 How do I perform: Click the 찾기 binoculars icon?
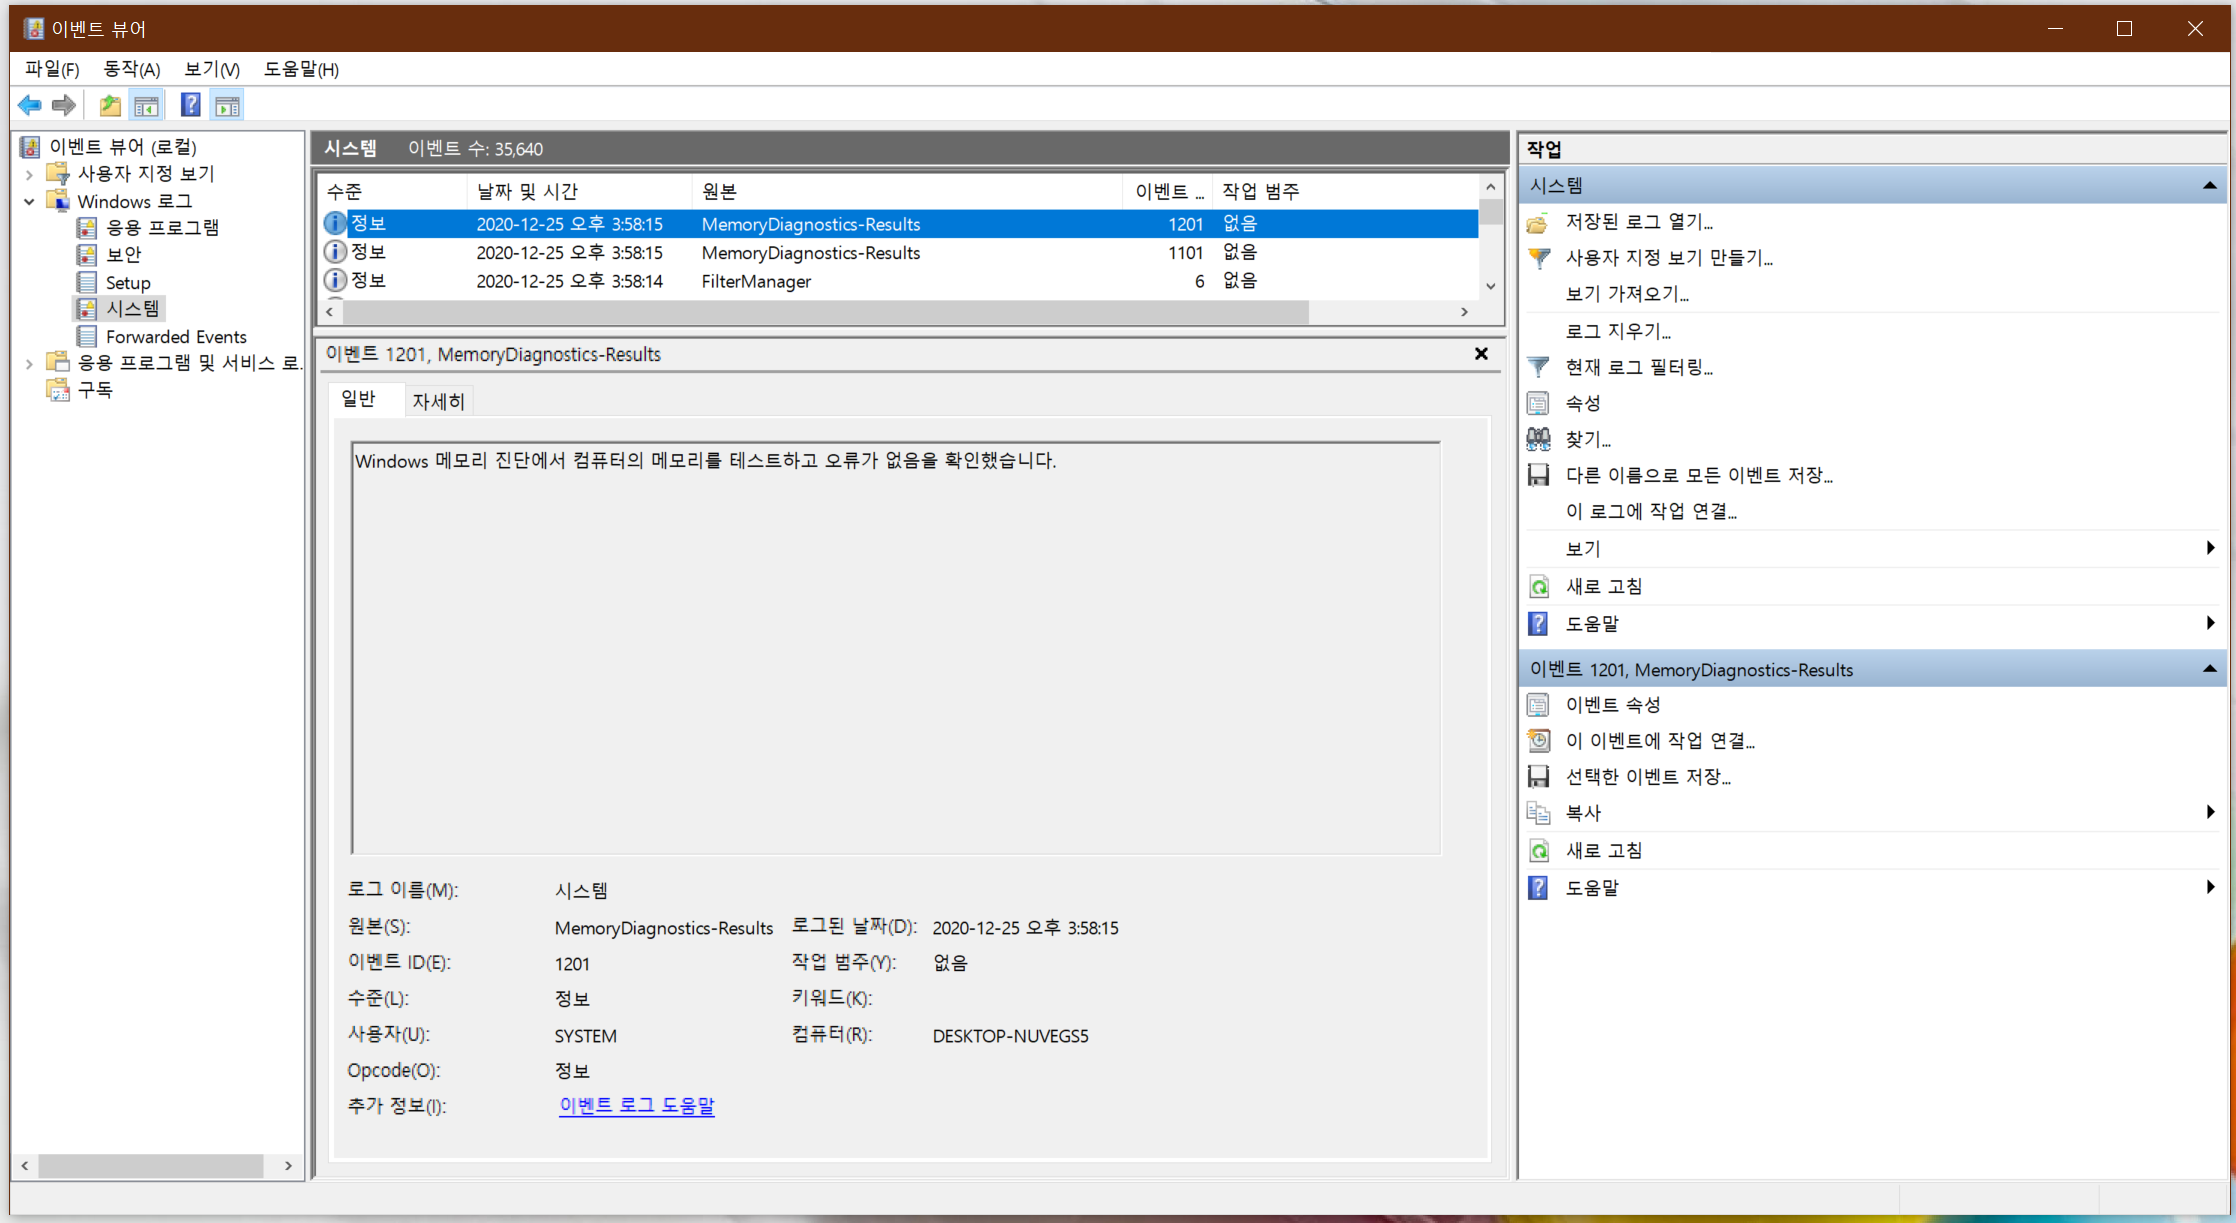1538,439
